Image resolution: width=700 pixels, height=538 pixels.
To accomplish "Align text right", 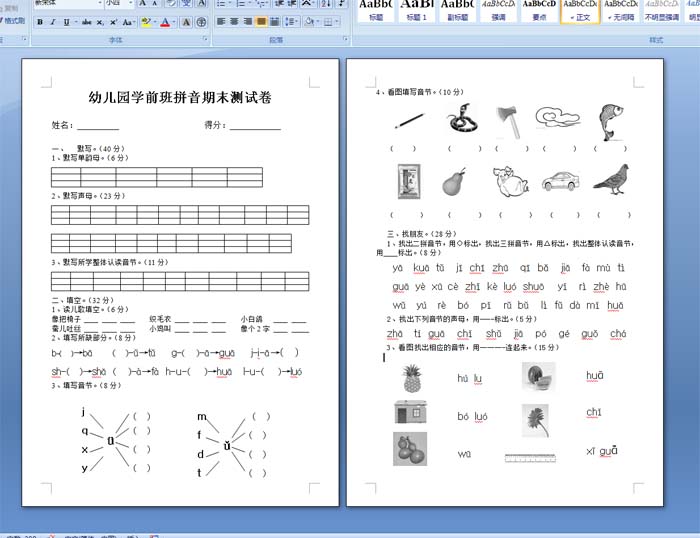I will click(248, 21).
